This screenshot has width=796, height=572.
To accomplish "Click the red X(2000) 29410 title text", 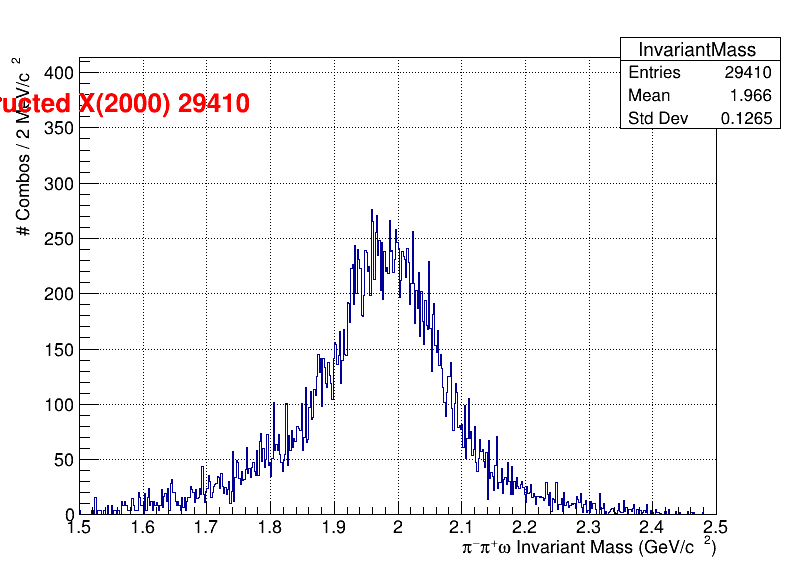I will click(124, 103).
